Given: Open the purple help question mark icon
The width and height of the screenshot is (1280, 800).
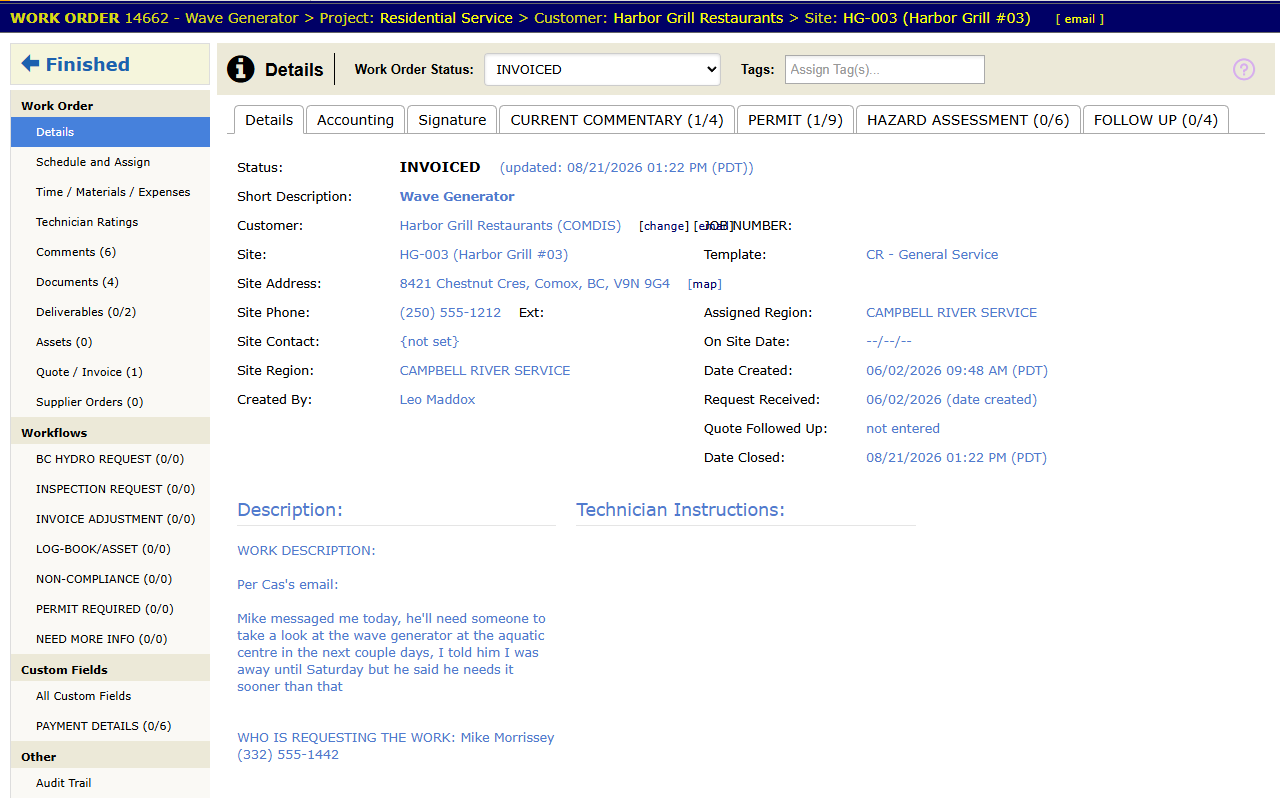Looking at the screenshot, I should point(1244,69).
